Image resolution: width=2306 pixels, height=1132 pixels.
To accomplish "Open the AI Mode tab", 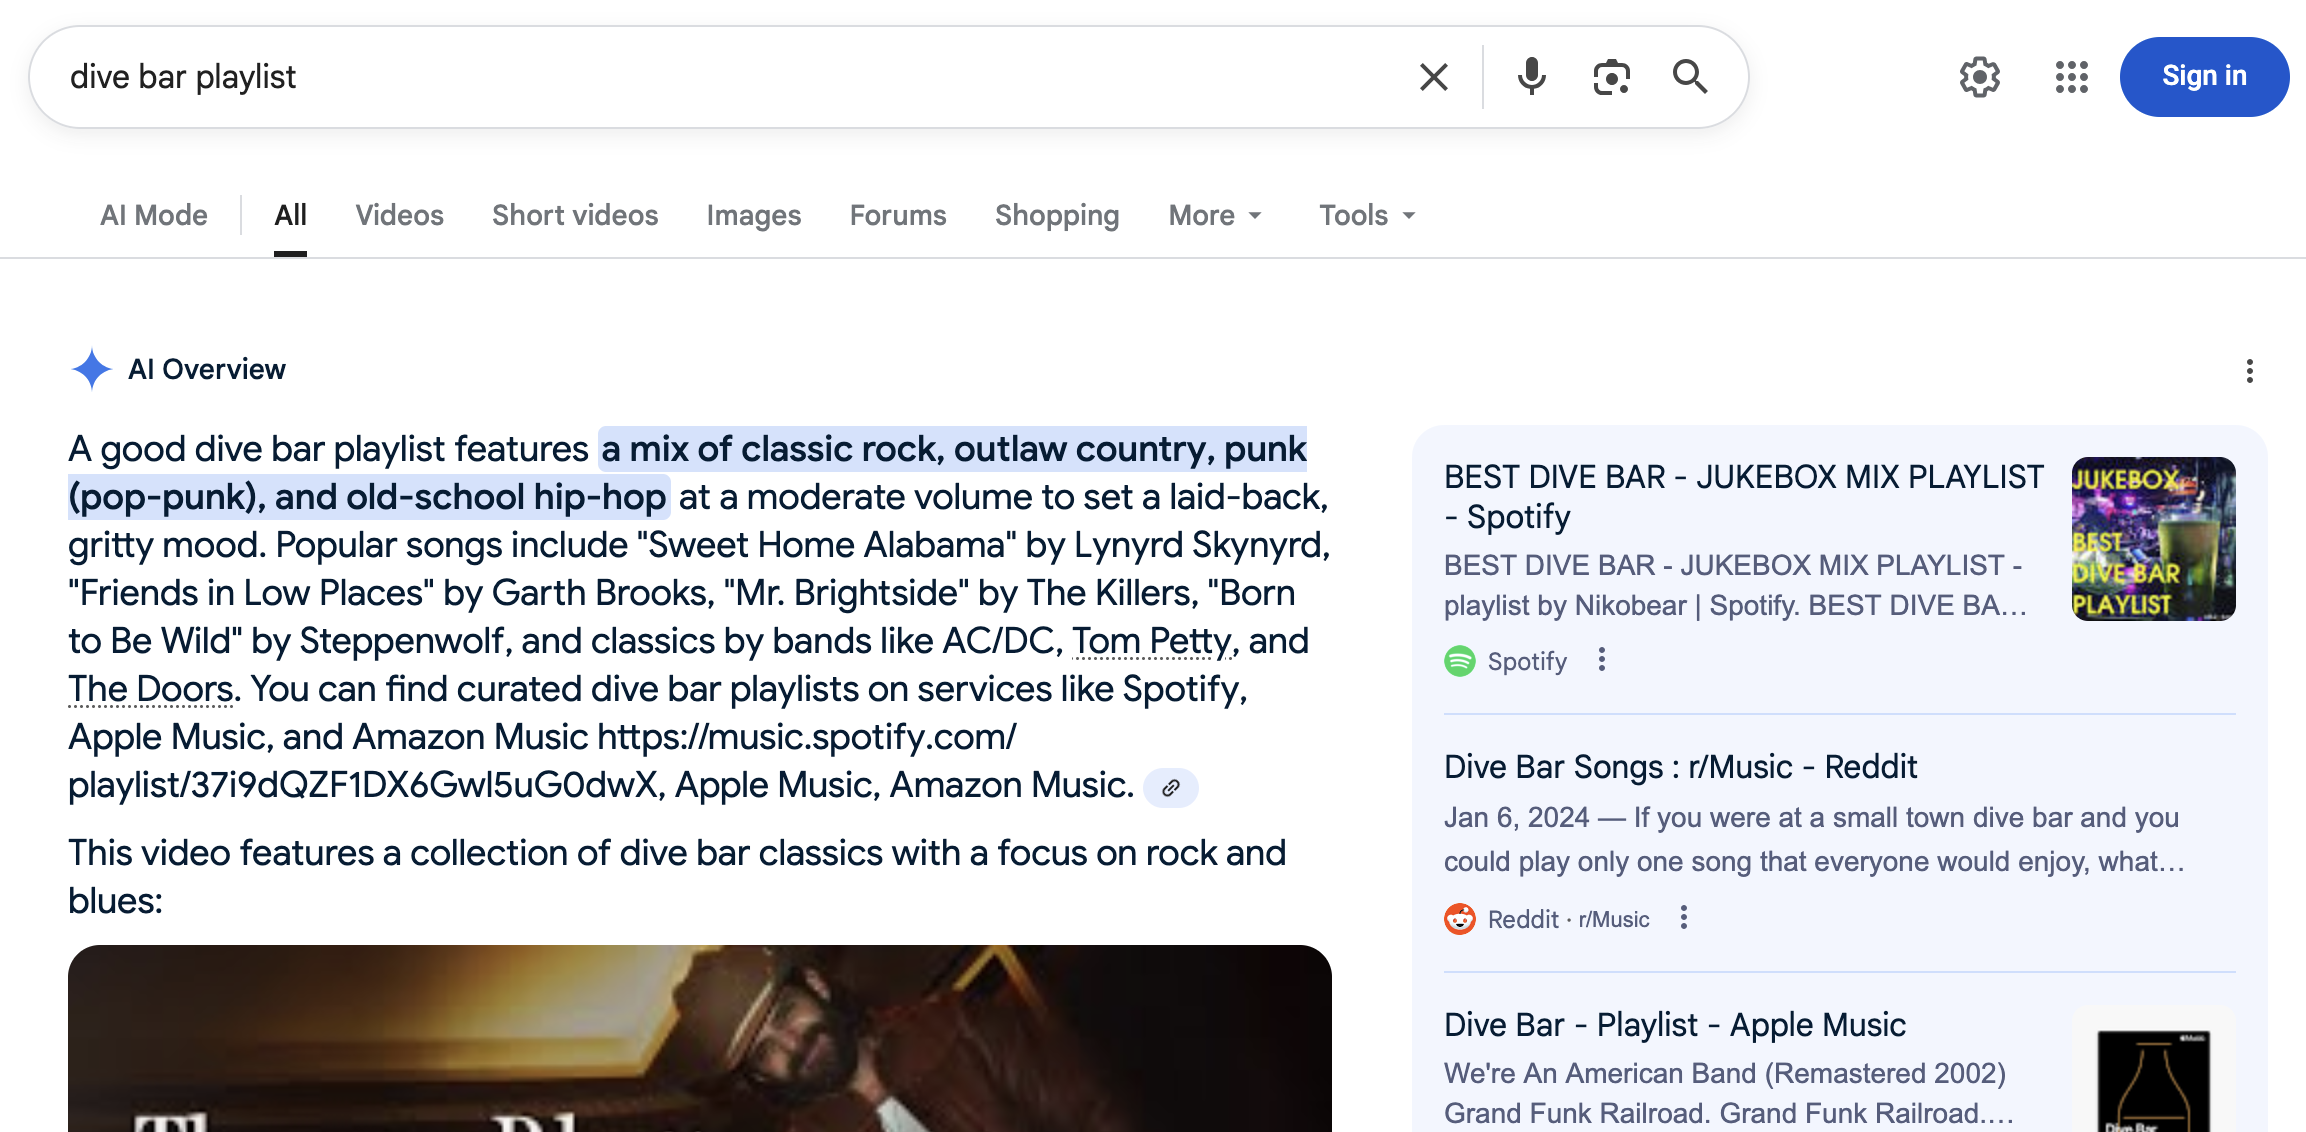I will (x=153, y=215).
